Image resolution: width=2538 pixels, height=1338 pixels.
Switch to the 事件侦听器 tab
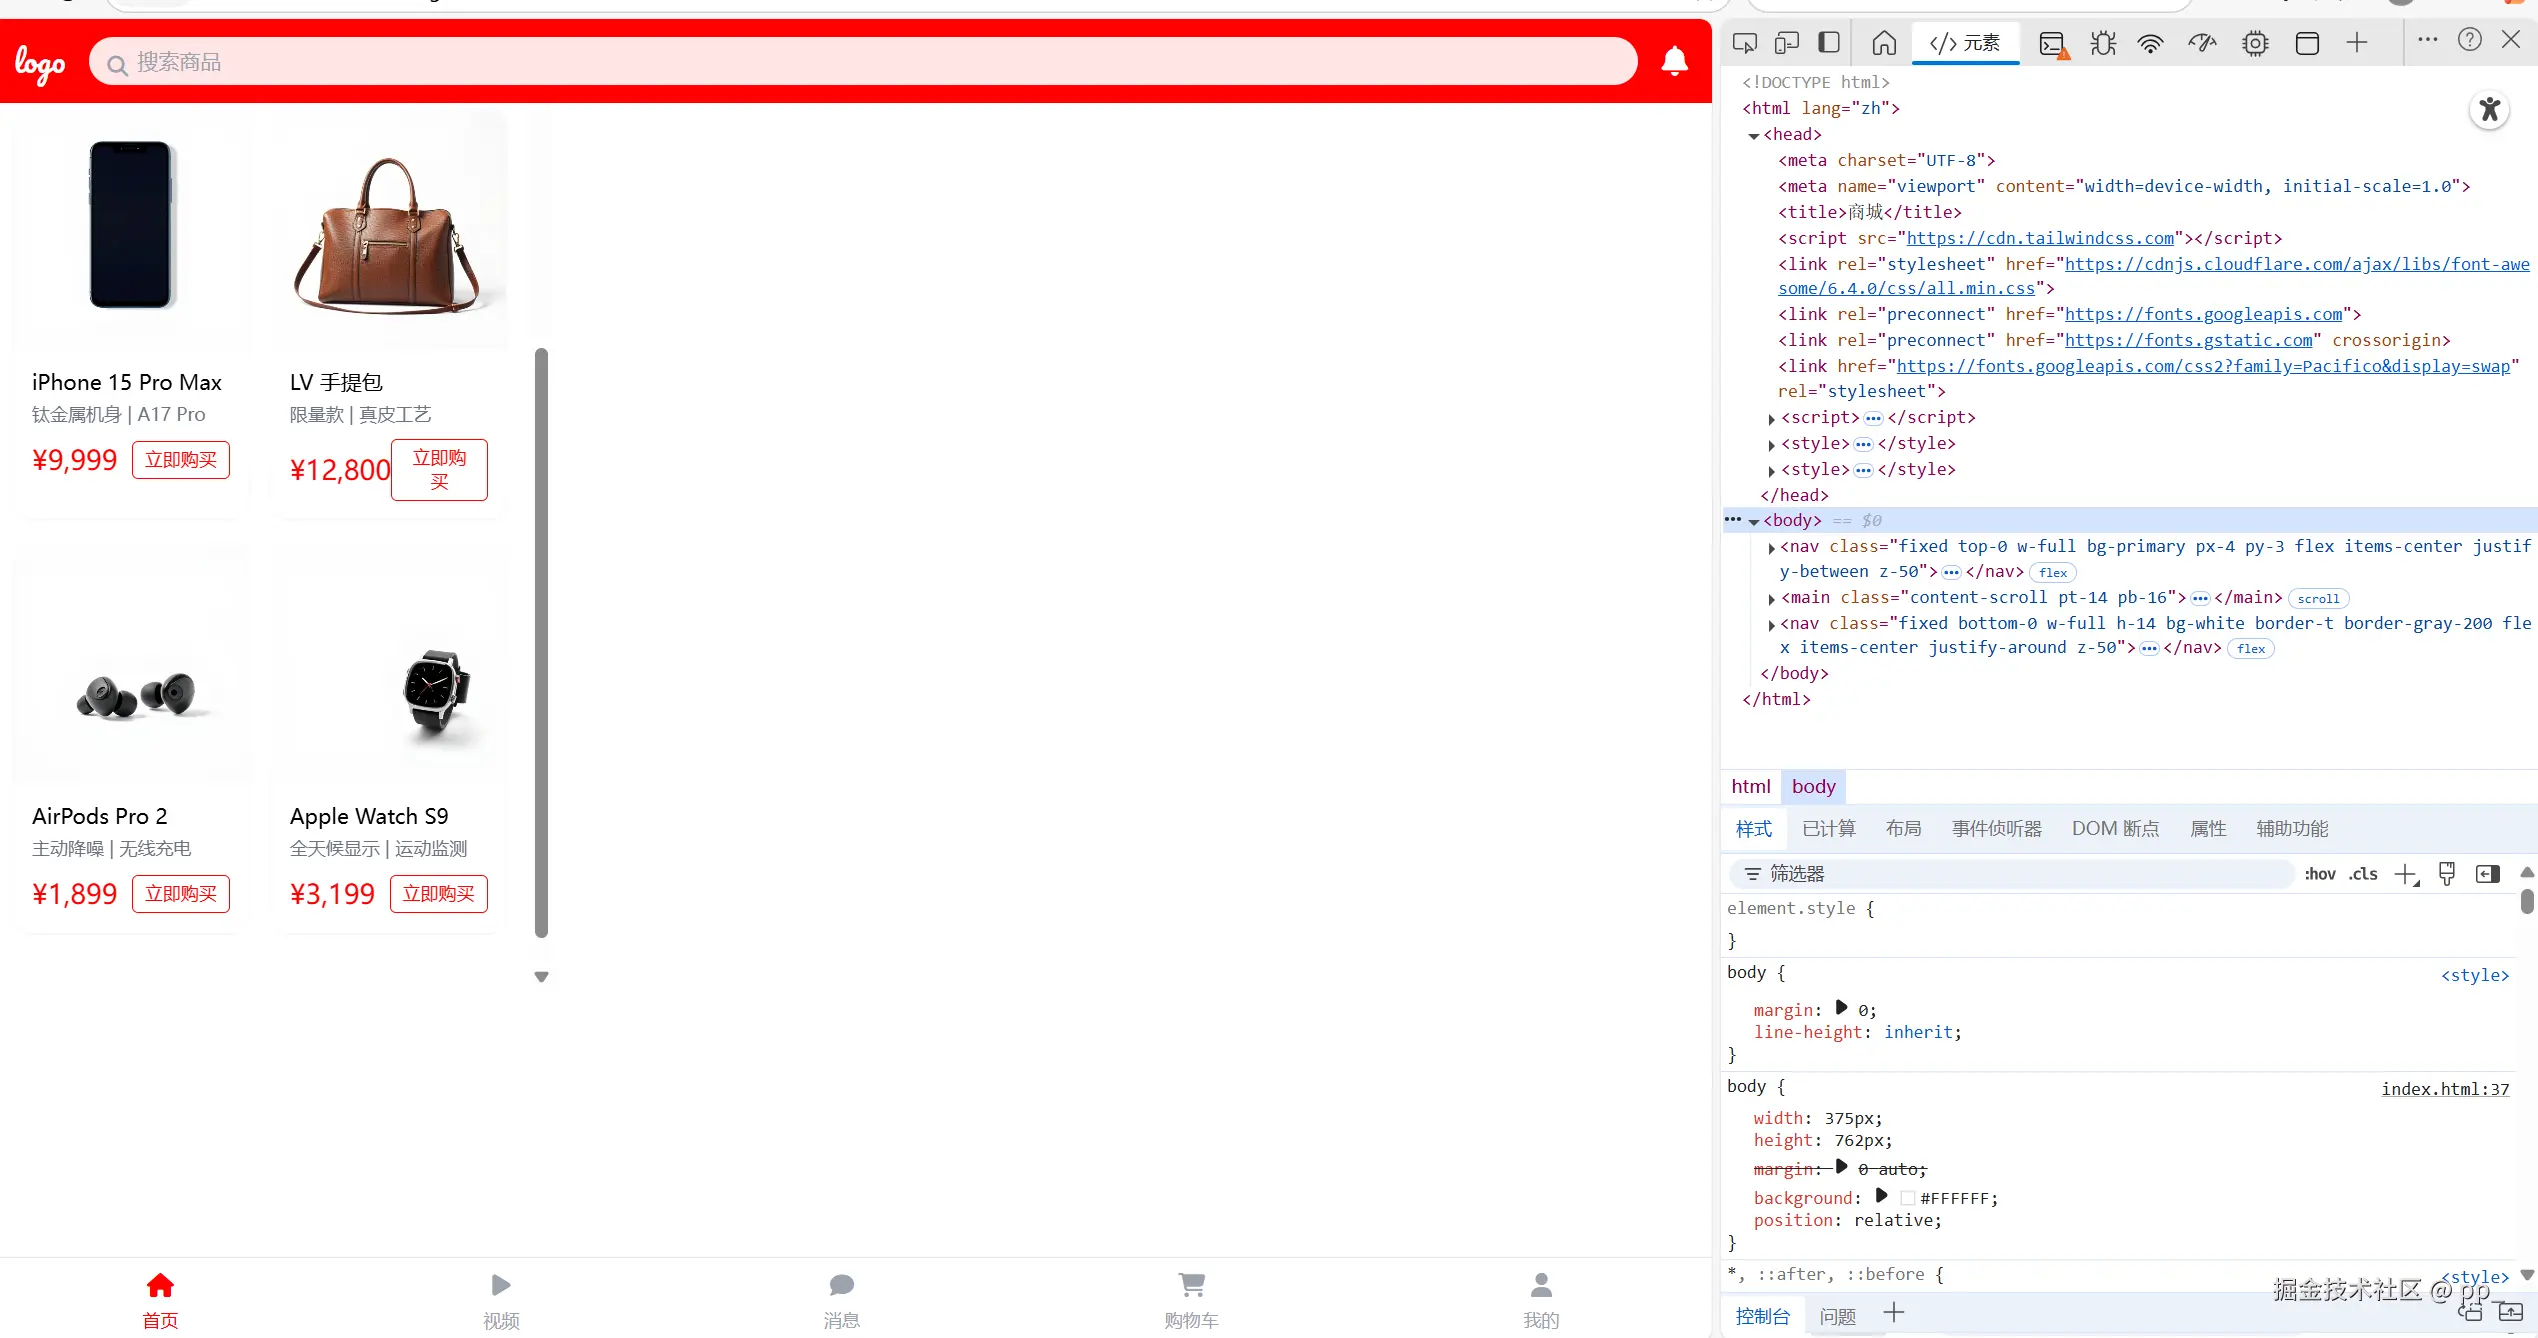[x=1996, y=829]
